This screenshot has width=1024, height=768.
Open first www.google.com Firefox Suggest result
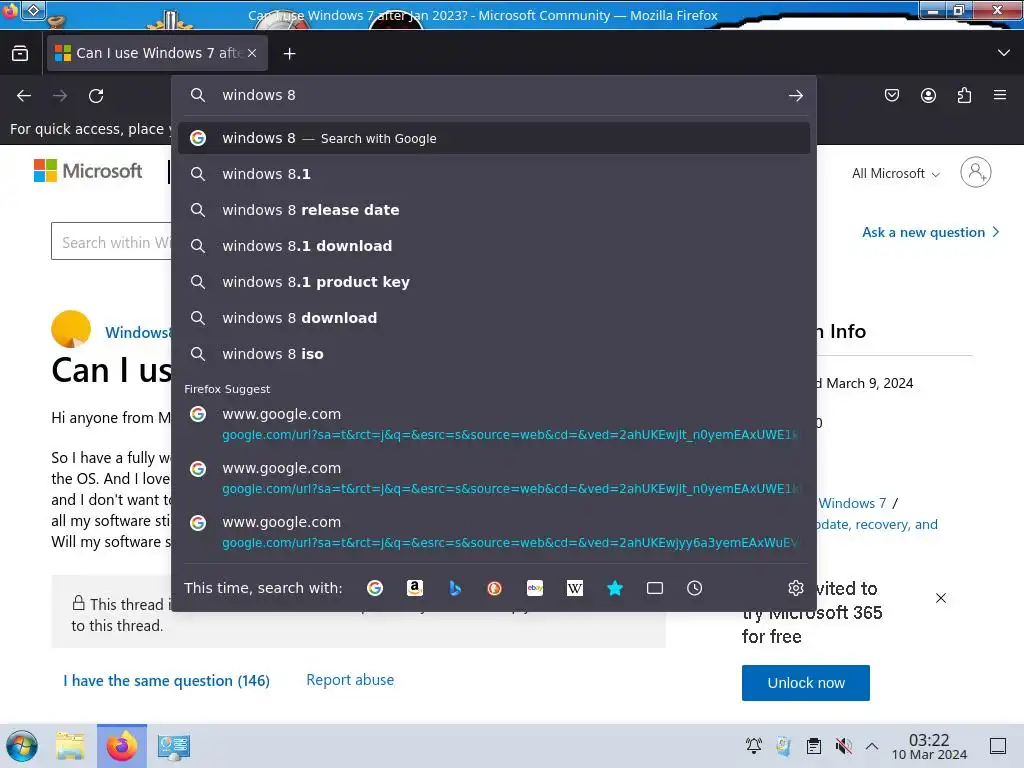pos(494,424)
